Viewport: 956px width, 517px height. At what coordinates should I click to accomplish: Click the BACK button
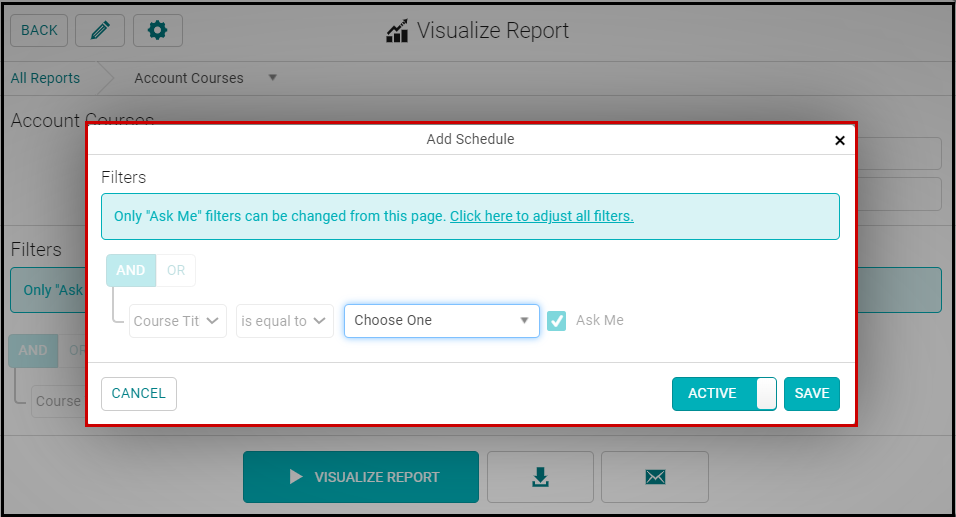39,30
